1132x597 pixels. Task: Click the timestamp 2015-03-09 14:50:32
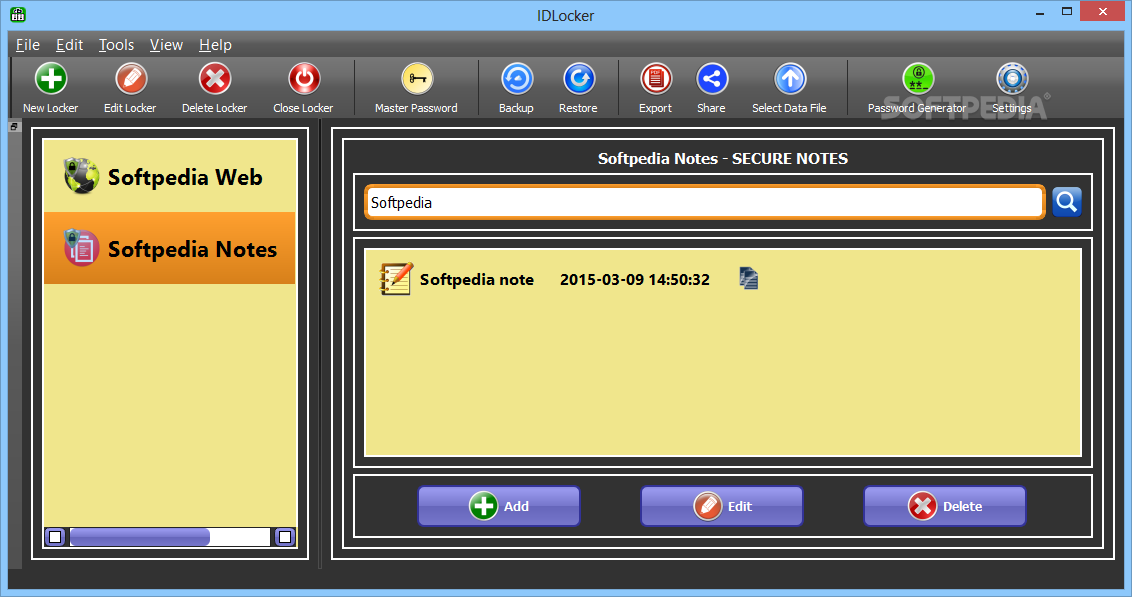coord(635,279)
